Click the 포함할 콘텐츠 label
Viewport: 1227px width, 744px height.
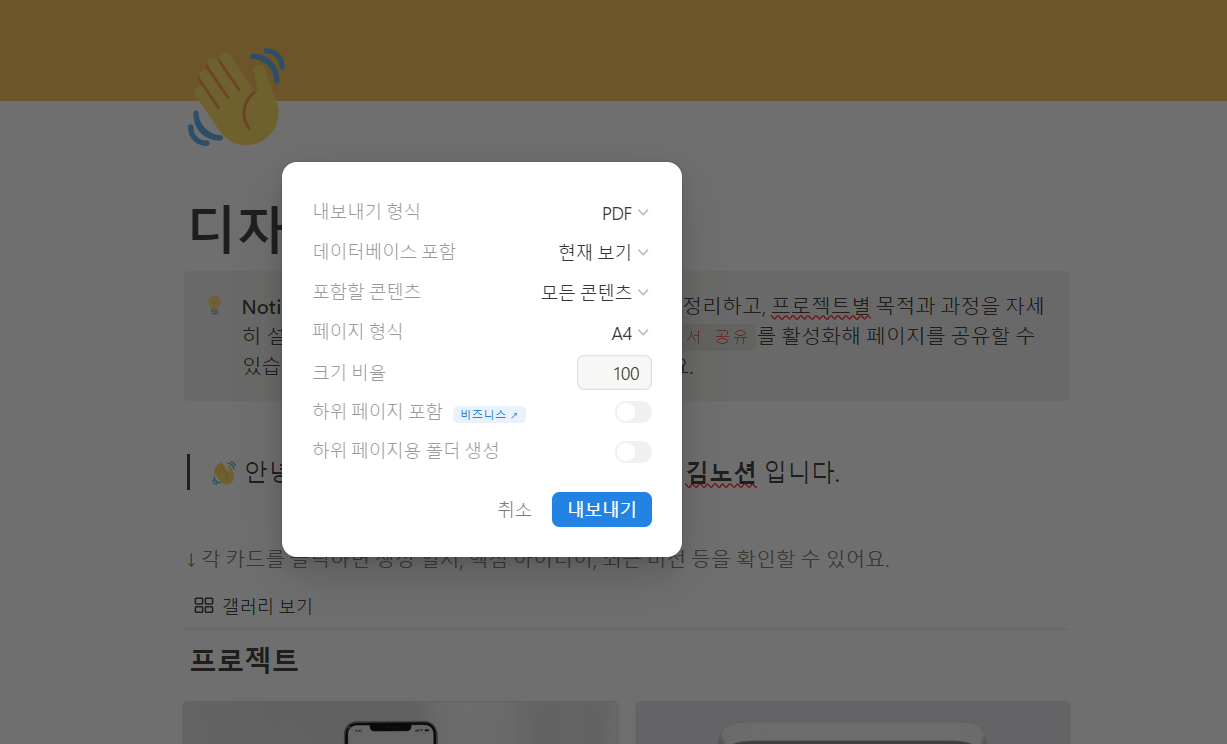pos(367,292)
